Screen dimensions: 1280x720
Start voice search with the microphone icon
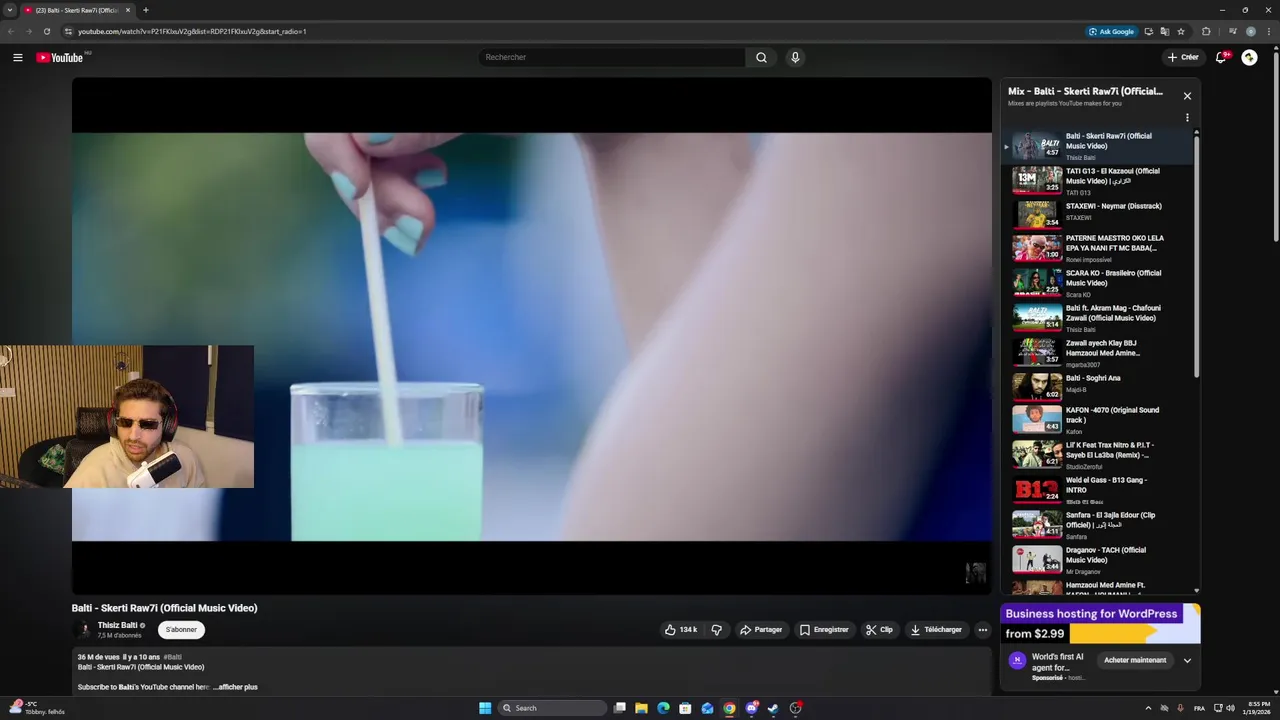795,57
